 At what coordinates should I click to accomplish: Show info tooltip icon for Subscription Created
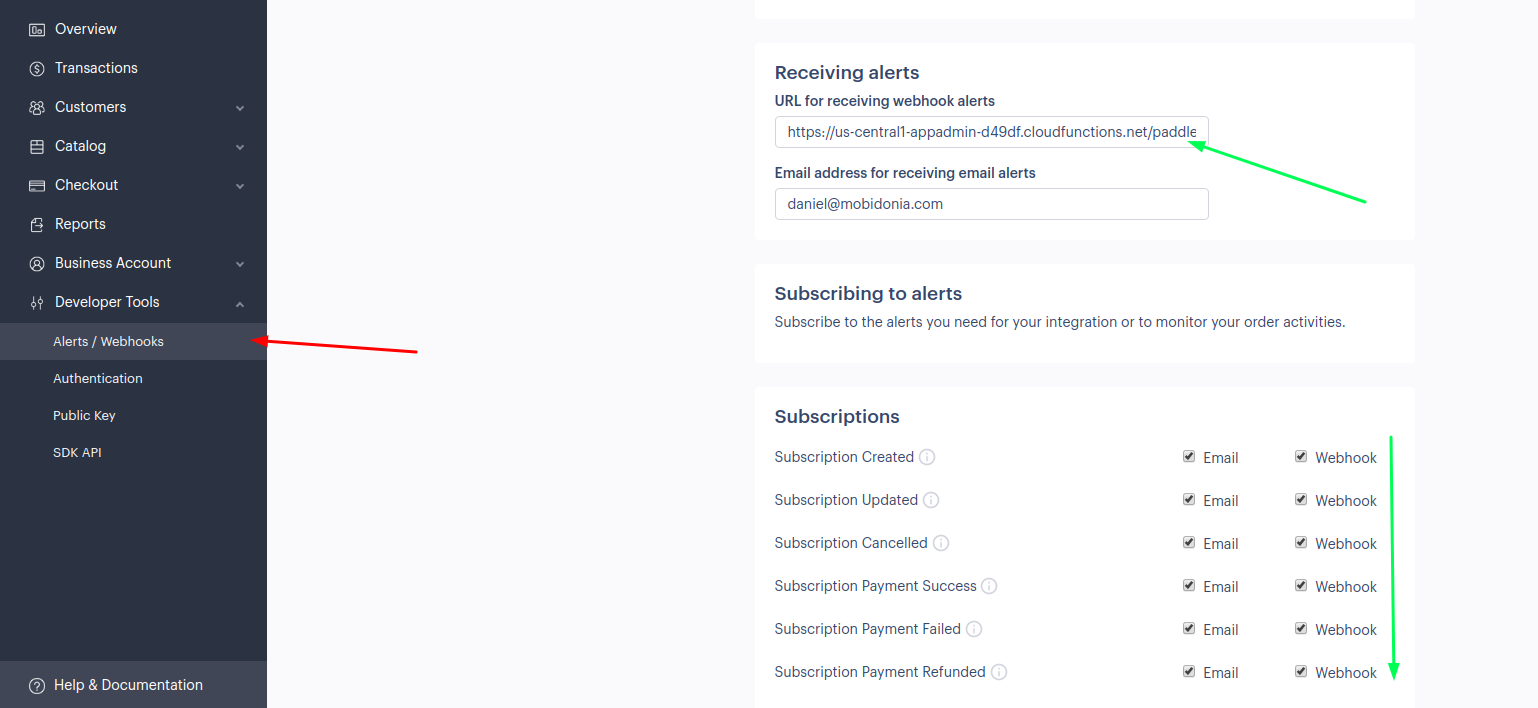tap(927, 457)
